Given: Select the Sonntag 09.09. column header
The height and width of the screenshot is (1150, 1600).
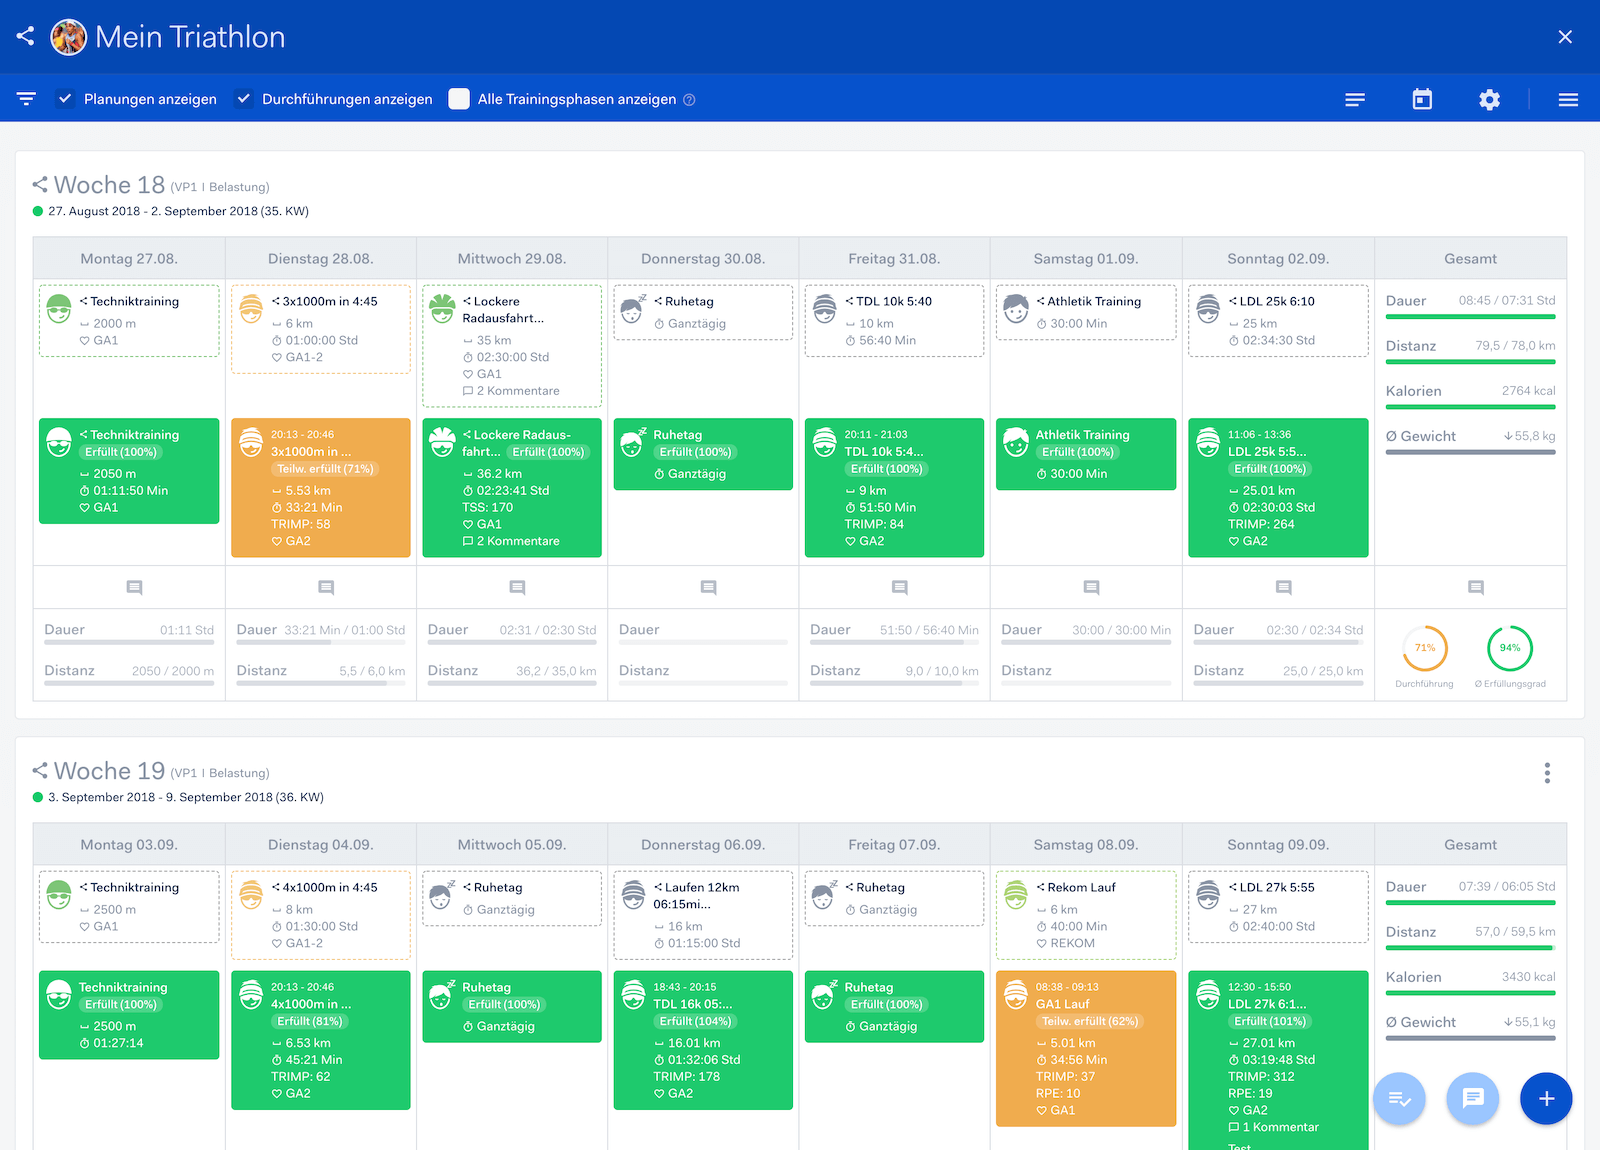Looking at the screenshot, I should coord(1278,845).
